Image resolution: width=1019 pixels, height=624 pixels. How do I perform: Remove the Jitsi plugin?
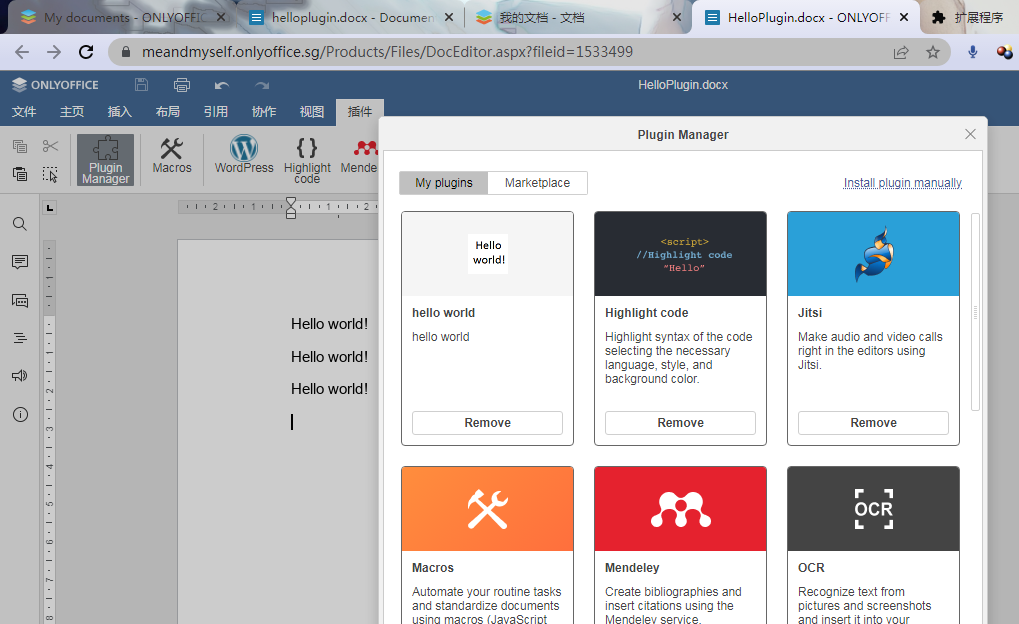(873, 422)
